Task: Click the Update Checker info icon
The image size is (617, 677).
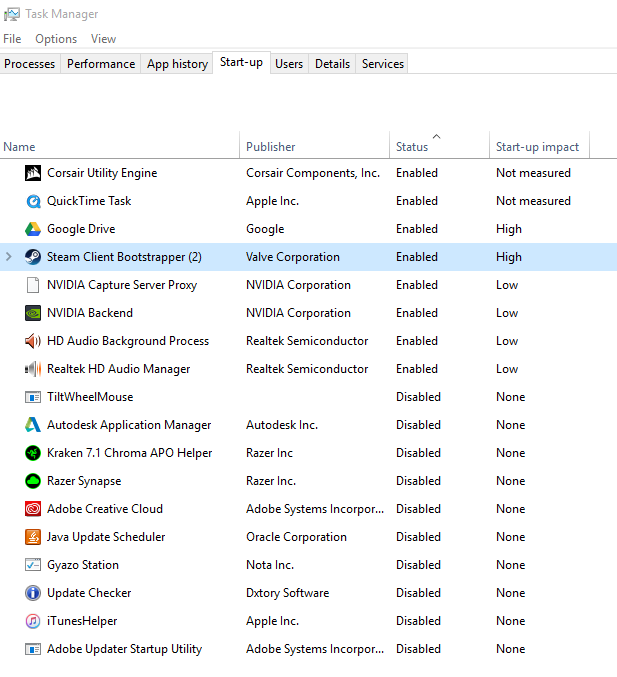Action: [33, 593]
